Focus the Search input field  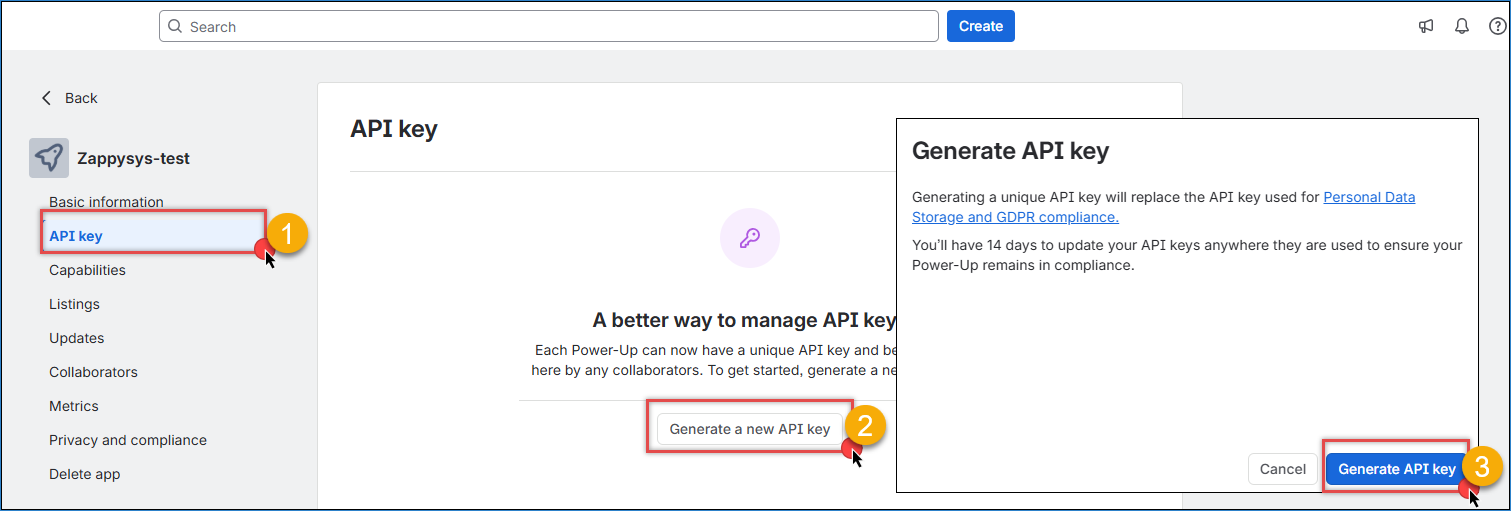[x=549, y=26]
